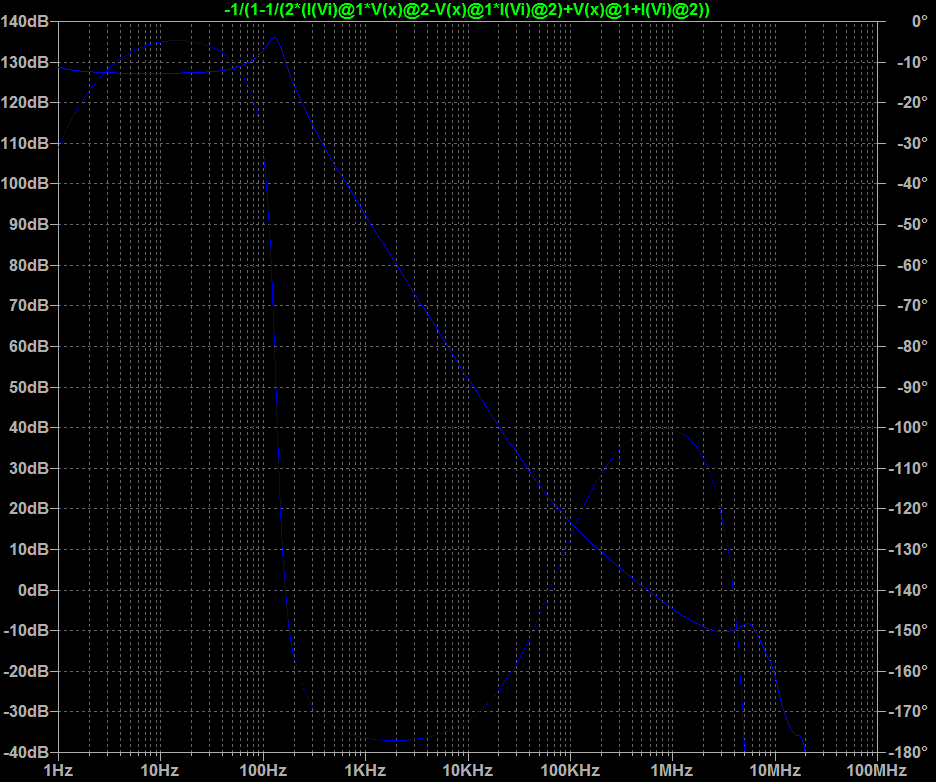Click the -40dB left axis label
The height and width of the screenshot is (782, 936).
click(x=26, y=752)
